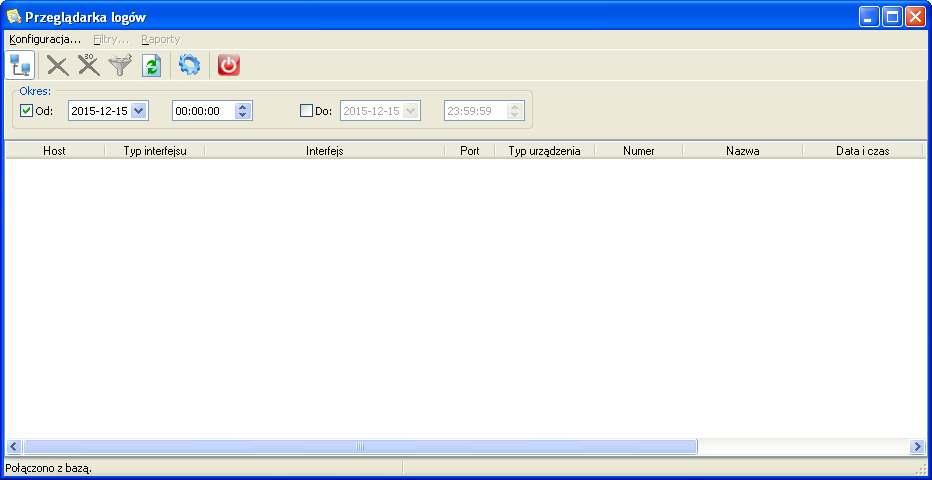Click status text Połączono z bazą.
Viewport: 932px width, 480px height.
pyautogui.click(x=48, y=468)
